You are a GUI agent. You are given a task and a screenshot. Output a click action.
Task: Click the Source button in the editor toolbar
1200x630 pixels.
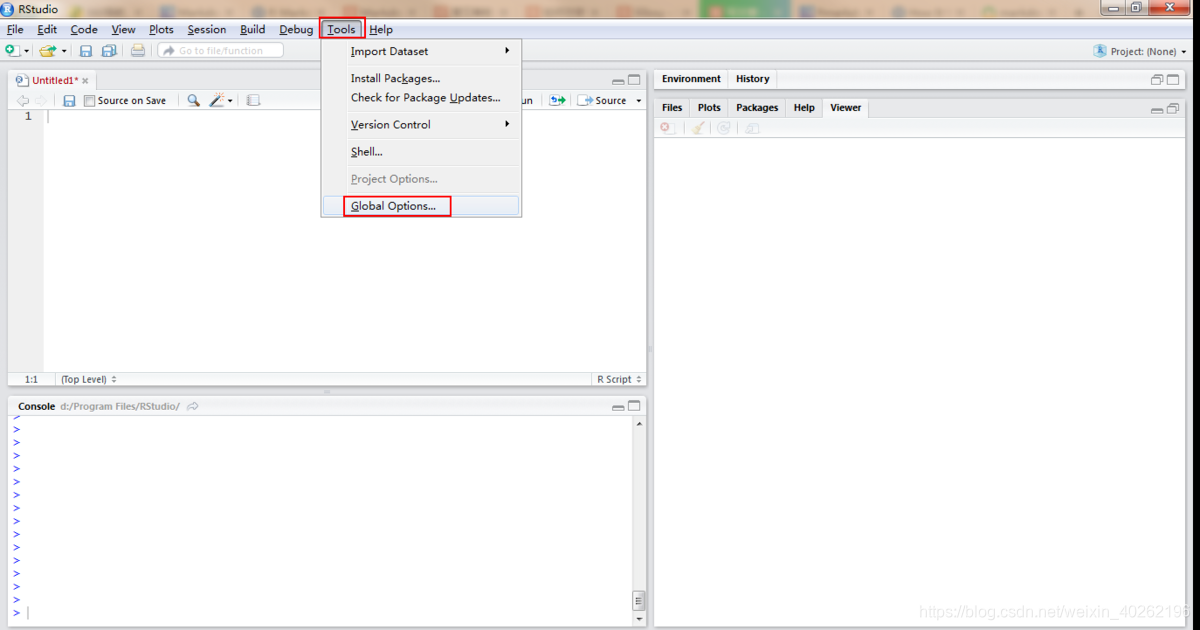click(603, 101)
